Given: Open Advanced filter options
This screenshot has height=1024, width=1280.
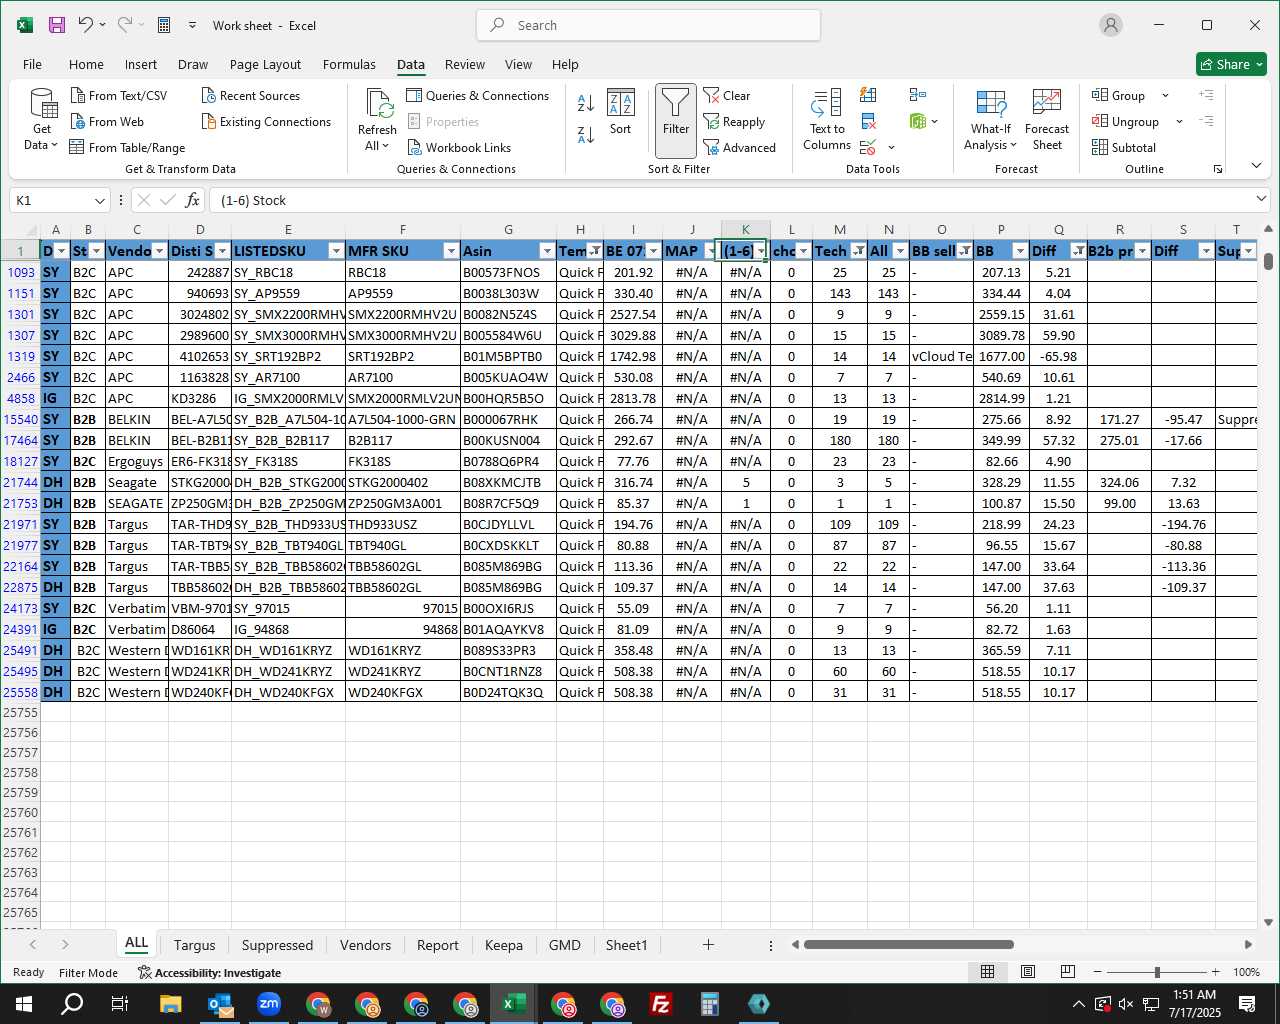Looking at the screenshot, I should [x=740, y=147].
